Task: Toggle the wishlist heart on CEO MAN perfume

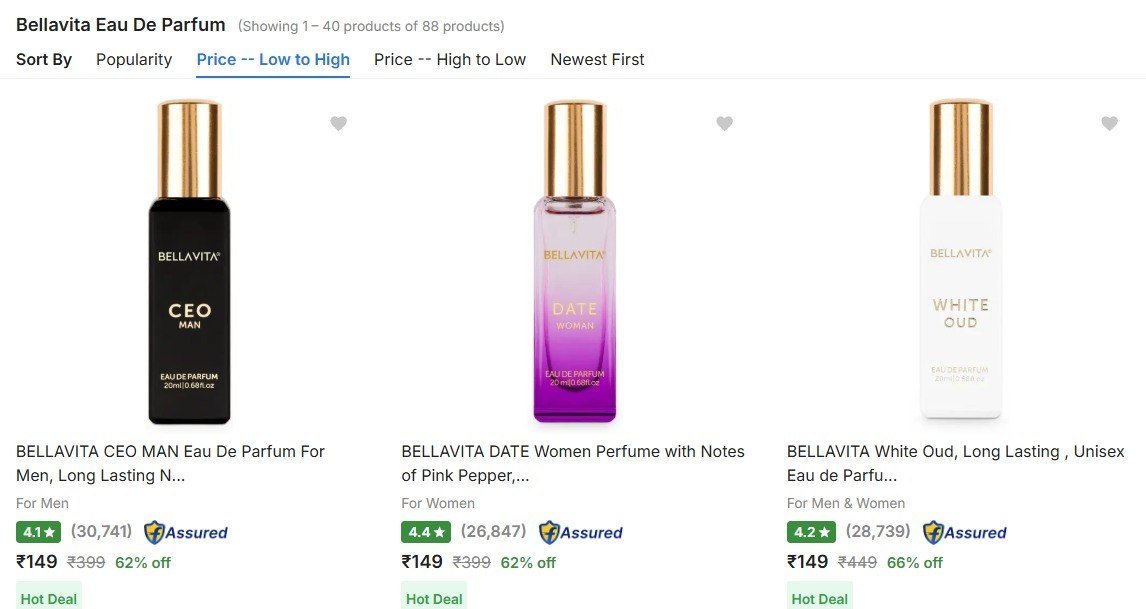Action: (x=338, y=123)
